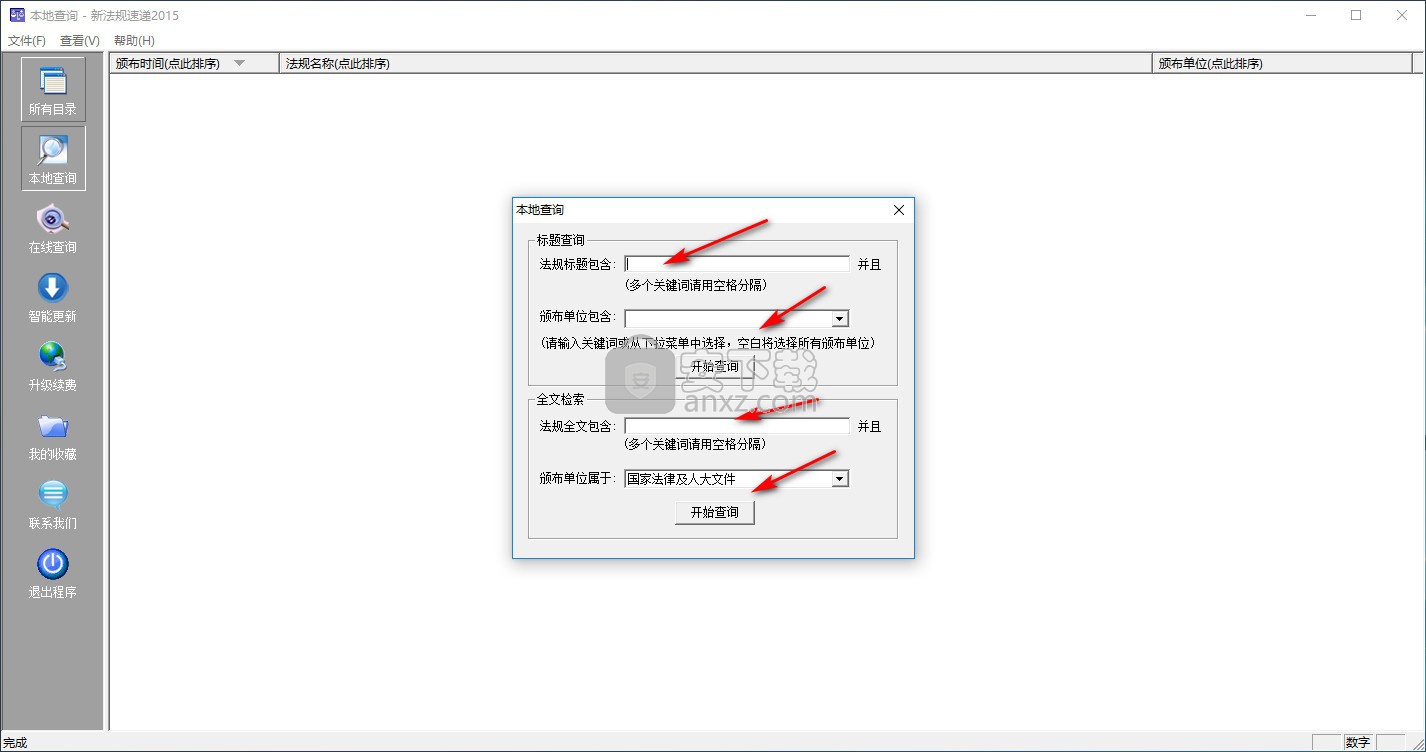Click 完成 status bar text
The width and height of the screenshot is (1426, 752).
pyautogui.click(x=15, y=743)
